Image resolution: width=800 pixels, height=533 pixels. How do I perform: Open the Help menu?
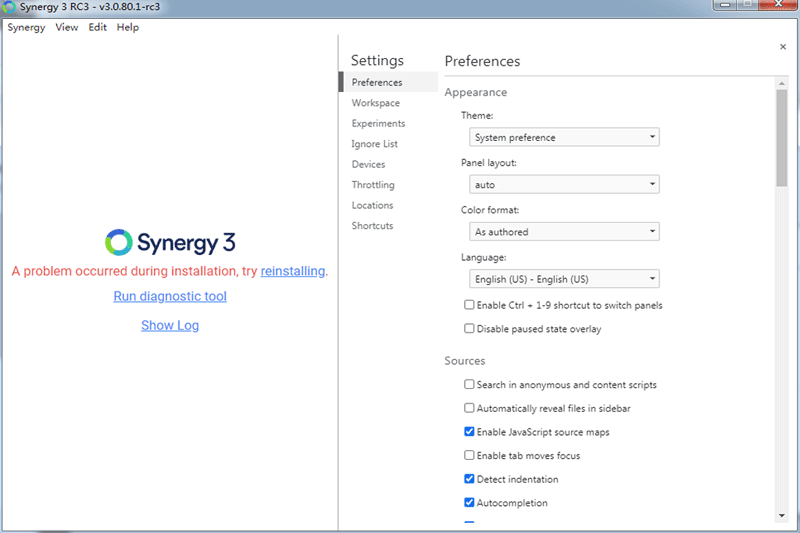128,28
